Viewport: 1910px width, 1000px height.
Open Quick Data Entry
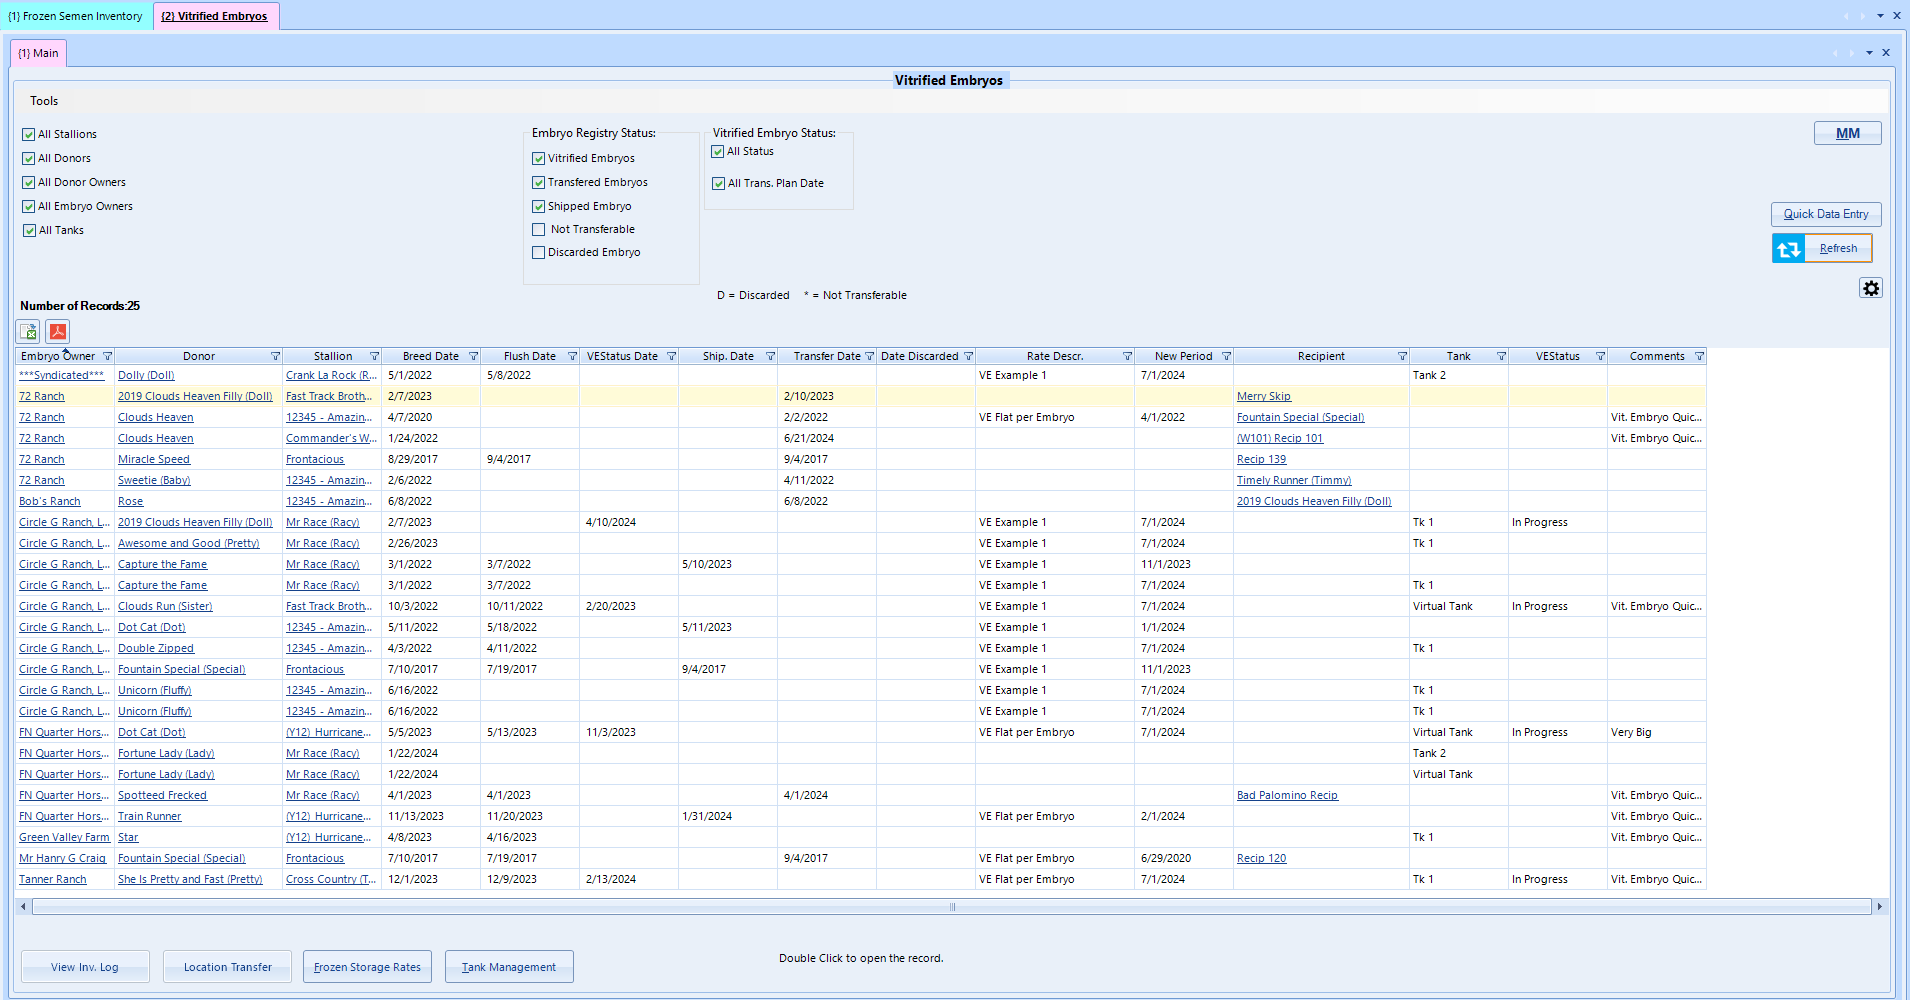click(x=1826, y=214)
